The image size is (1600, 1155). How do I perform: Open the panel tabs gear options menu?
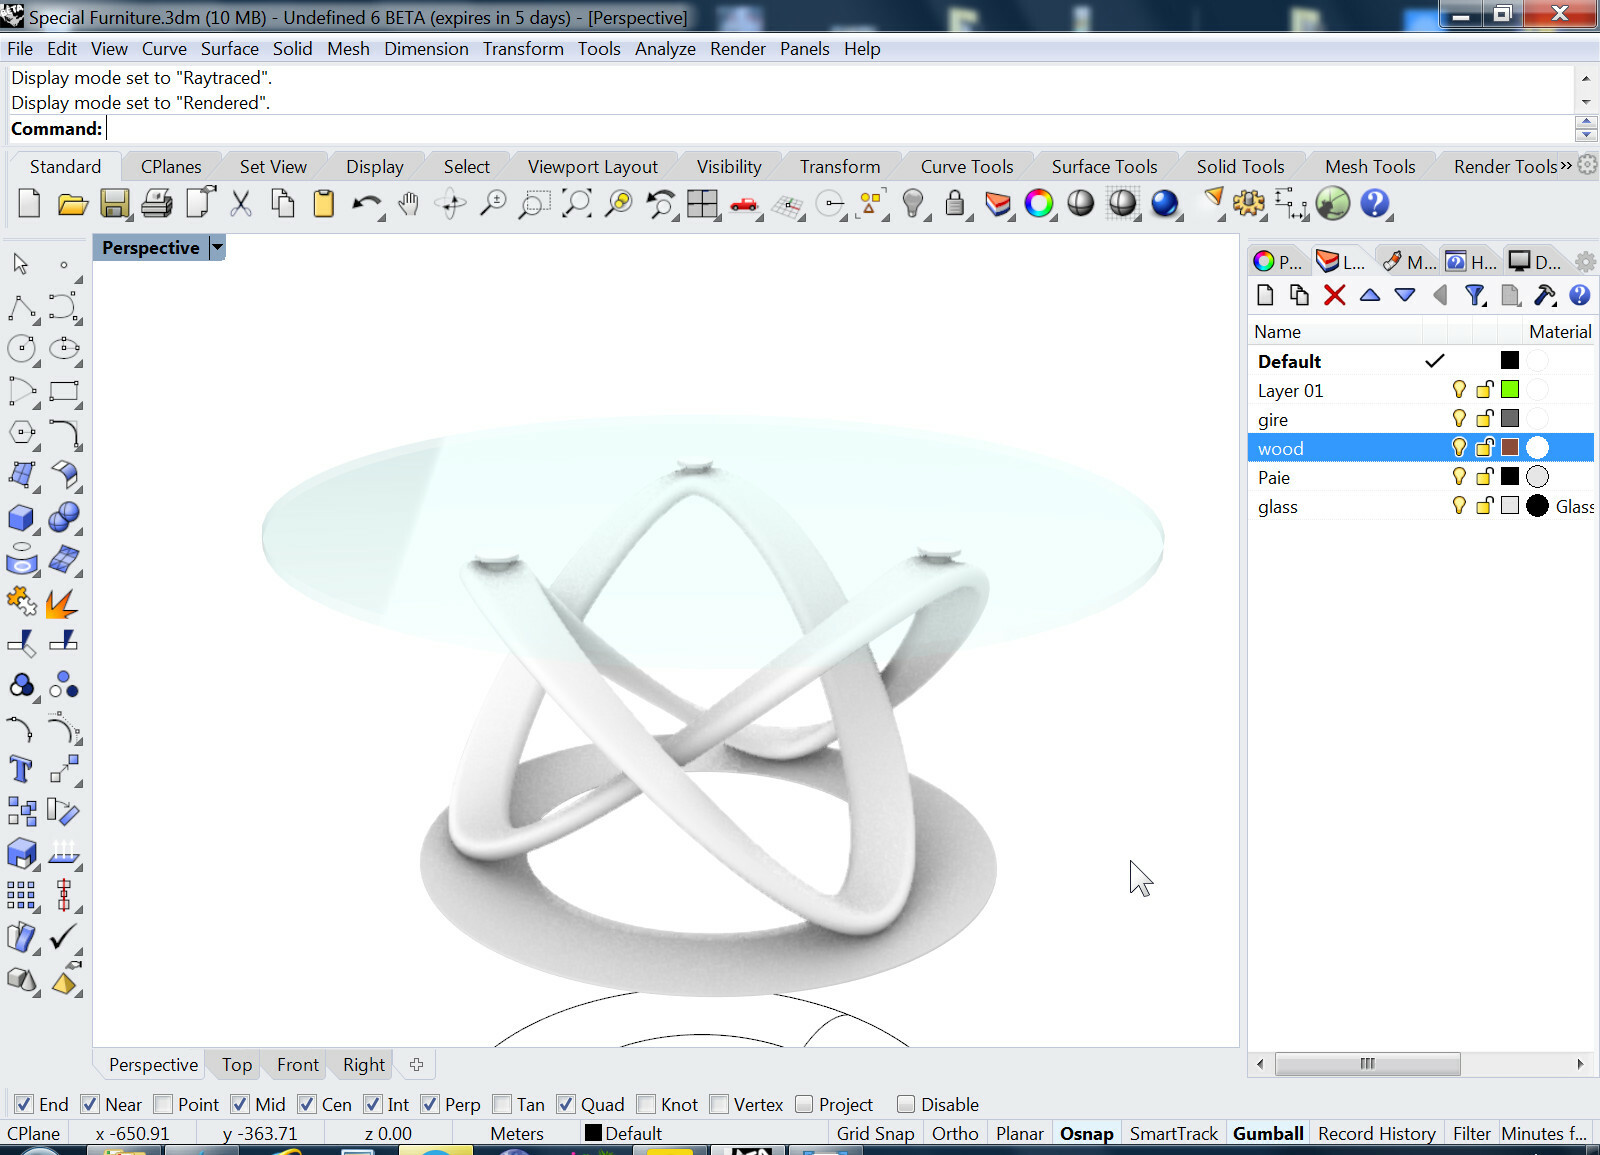click(x=1585, y=262)
